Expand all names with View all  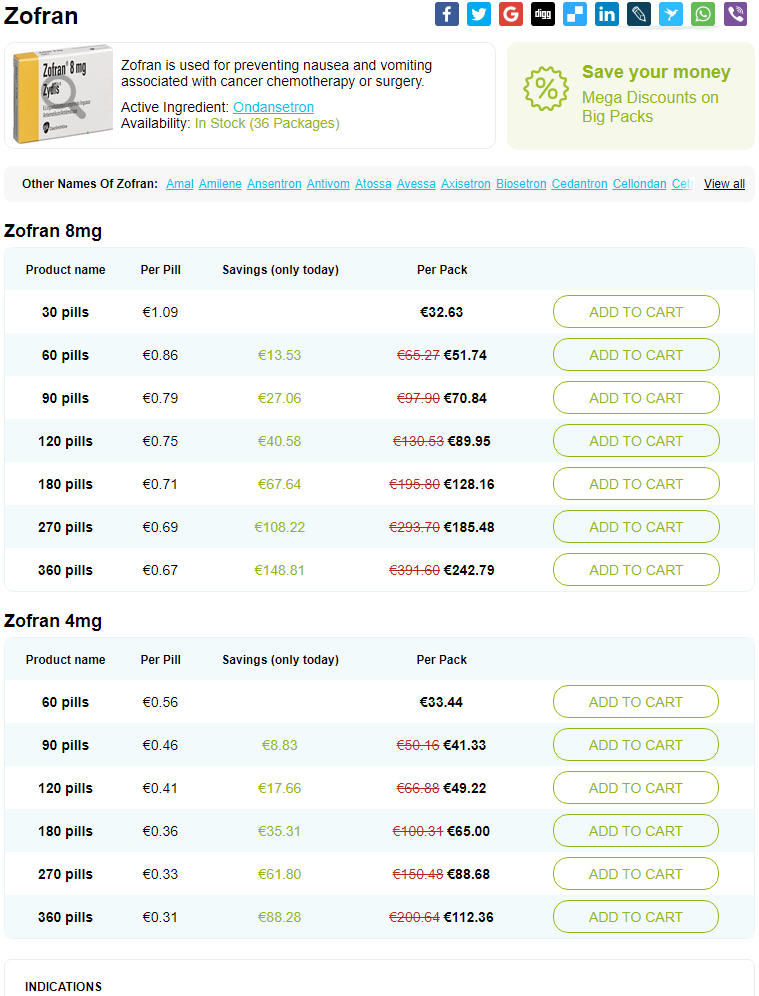click(724, 184)
